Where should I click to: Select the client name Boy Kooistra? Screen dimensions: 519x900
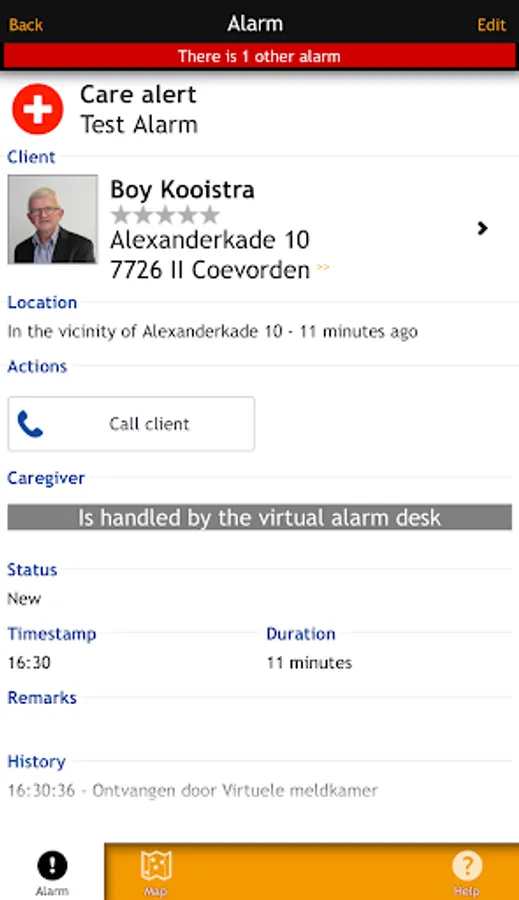[x=182, y=189]
